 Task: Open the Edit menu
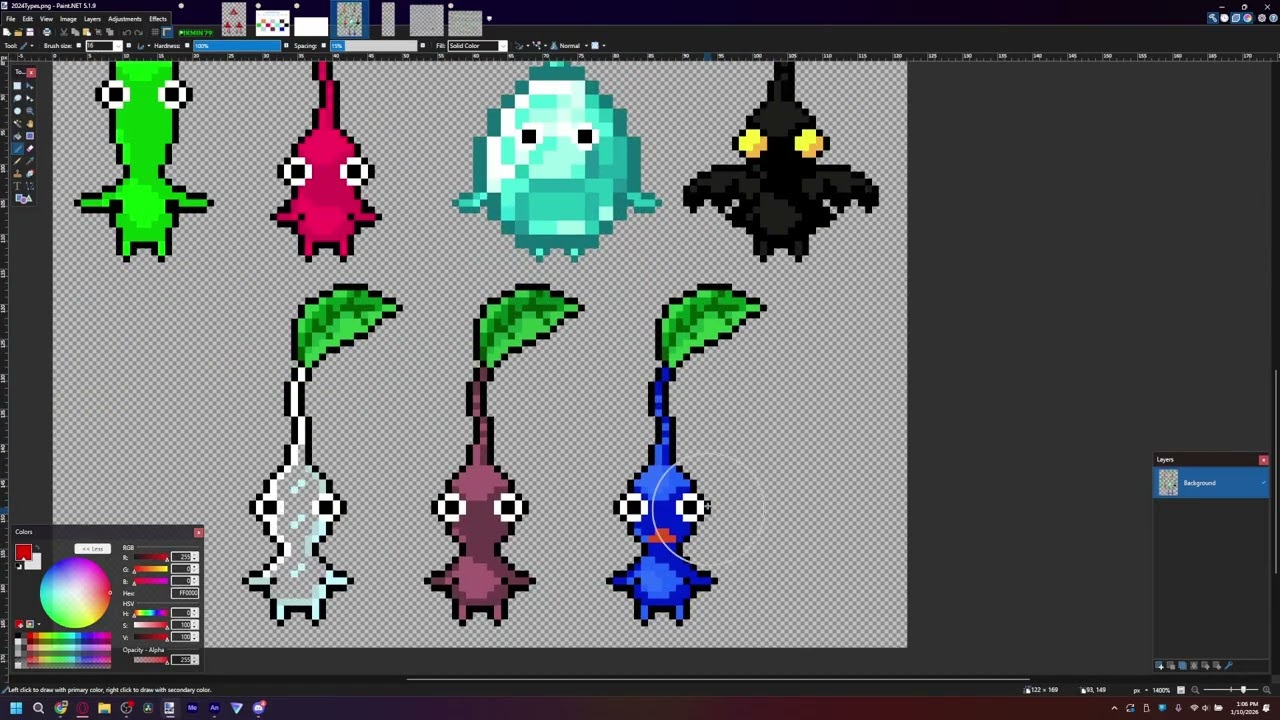coord(28,19)
